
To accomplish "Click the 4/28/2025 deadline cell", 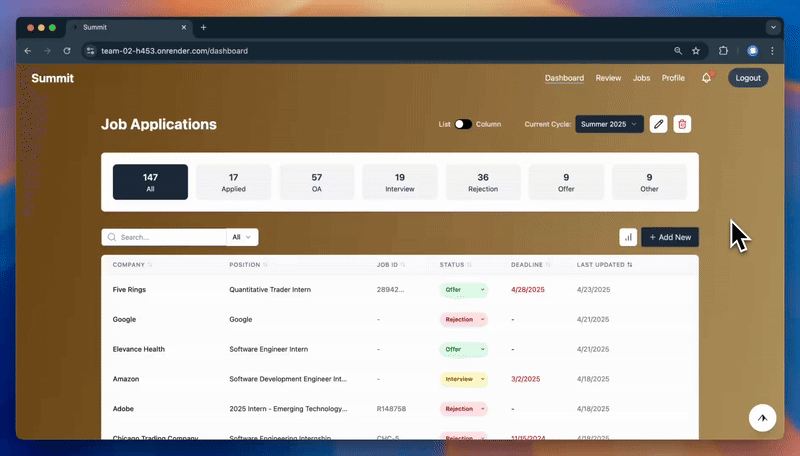I will coord(528,290).
